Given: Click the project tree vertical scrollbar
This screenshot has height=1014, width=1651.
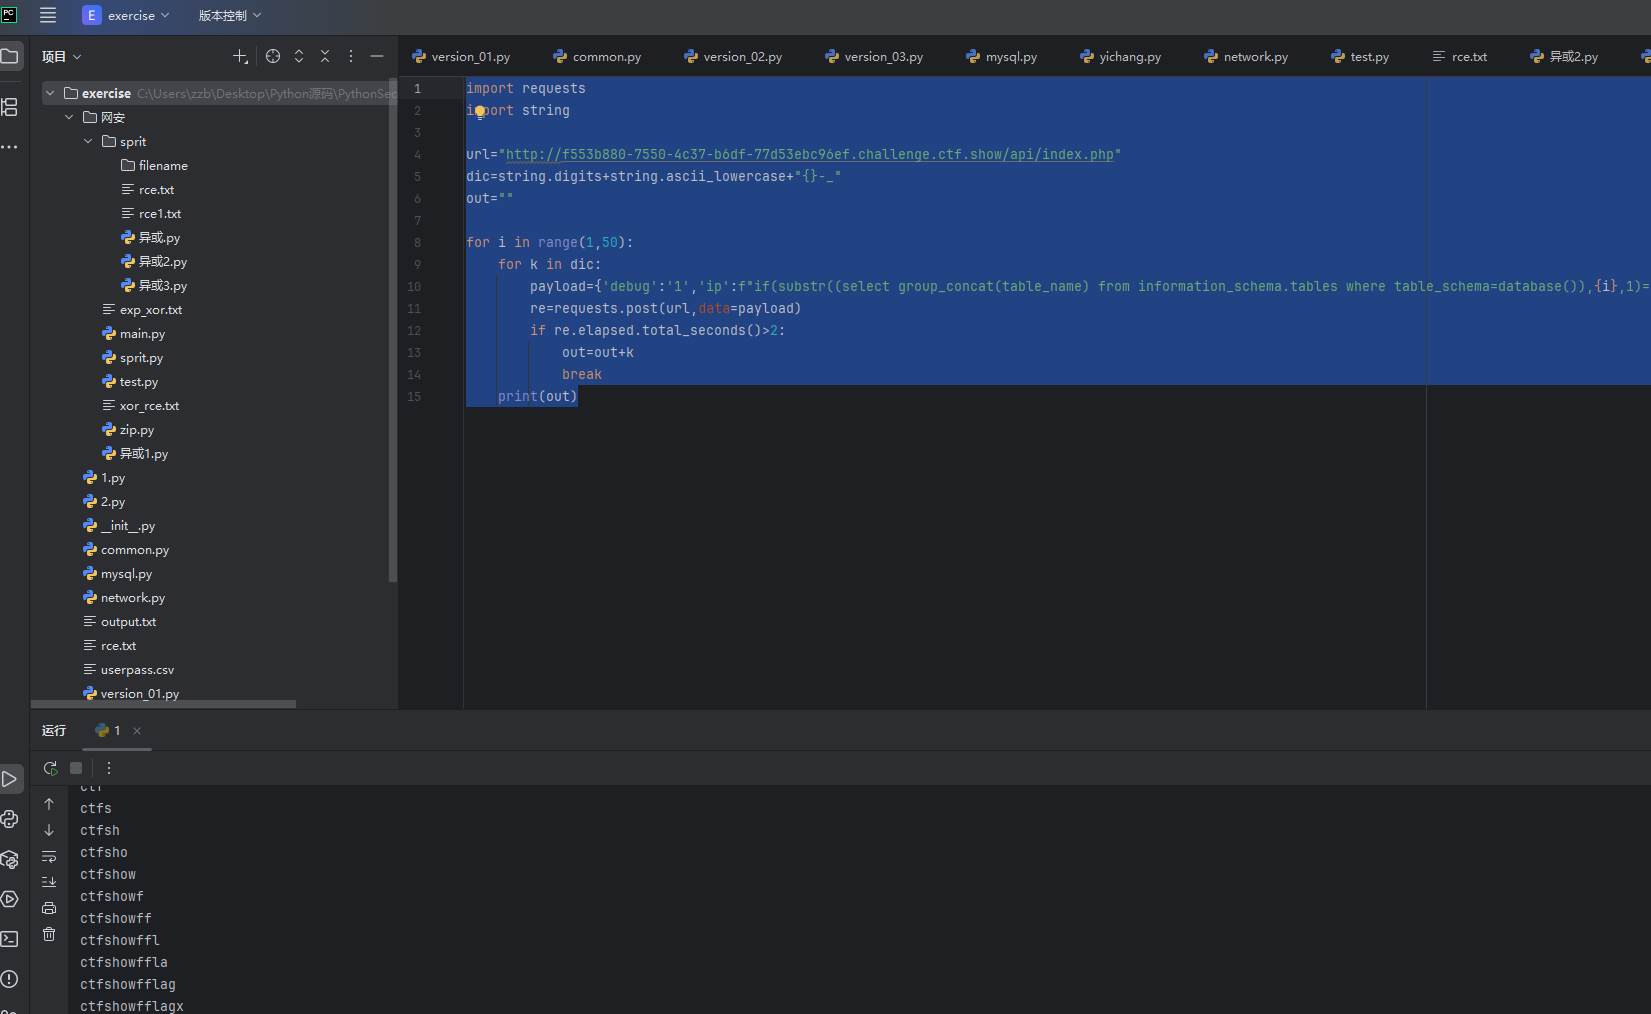Looking at the screenshot, I should click(393, 330).
